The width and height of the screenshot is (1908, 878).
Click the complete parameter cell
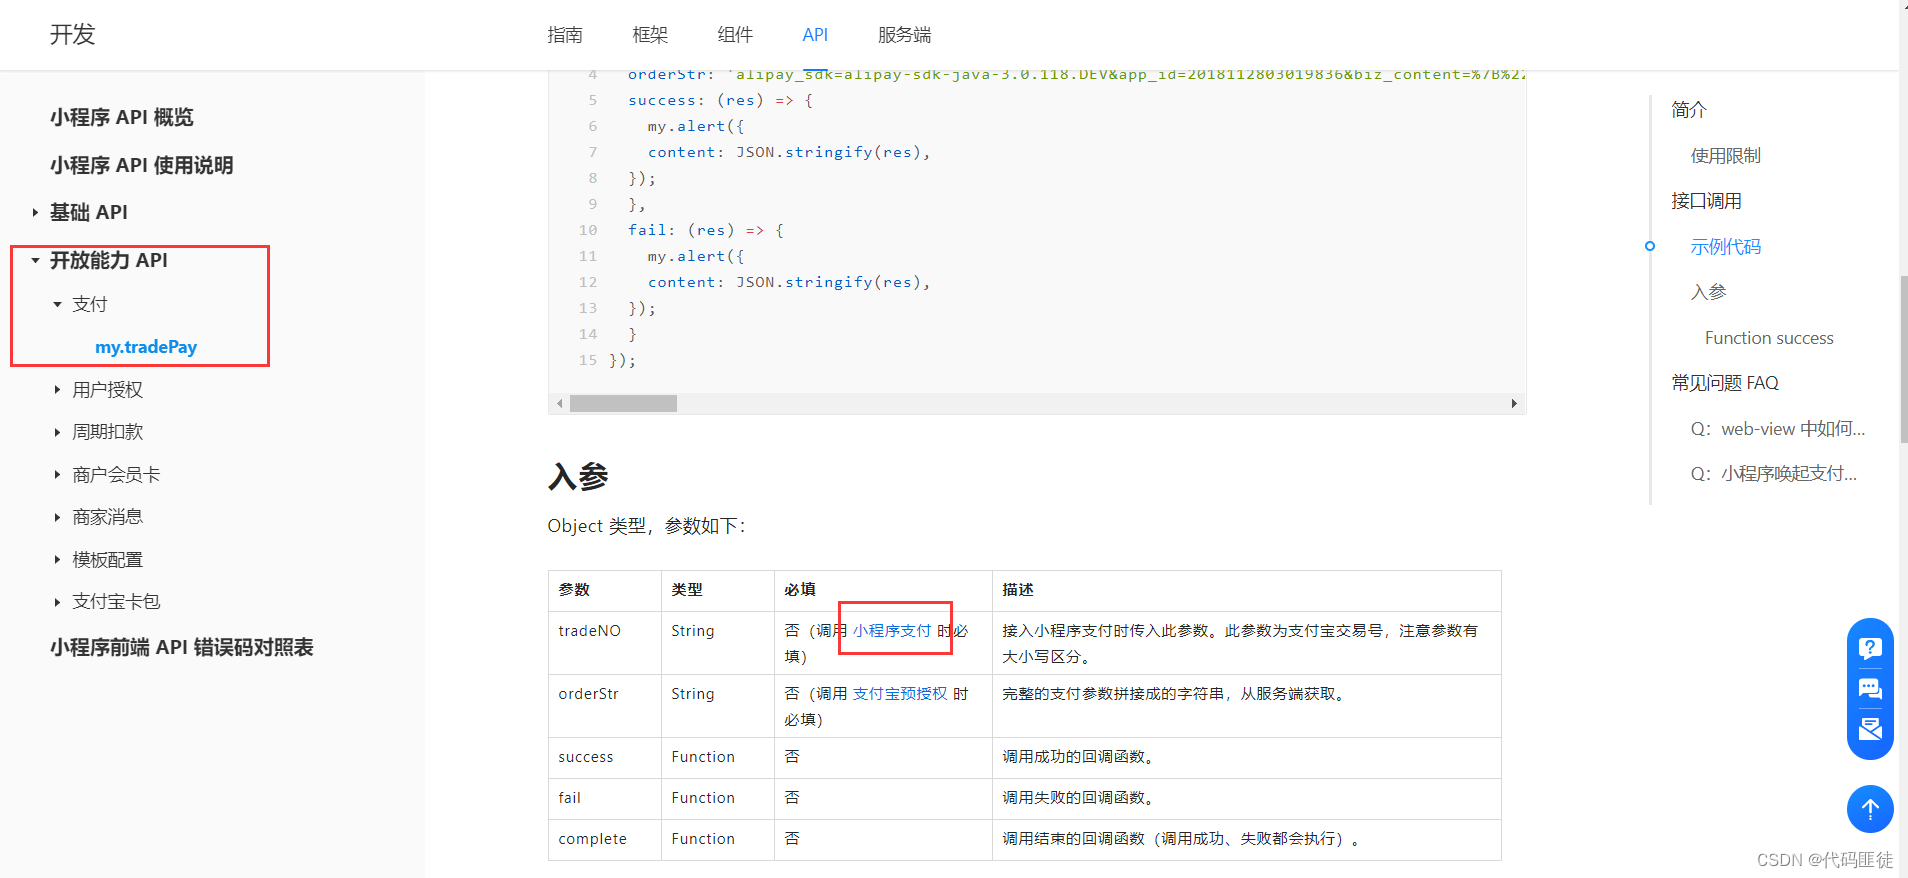tap(605, 839)
